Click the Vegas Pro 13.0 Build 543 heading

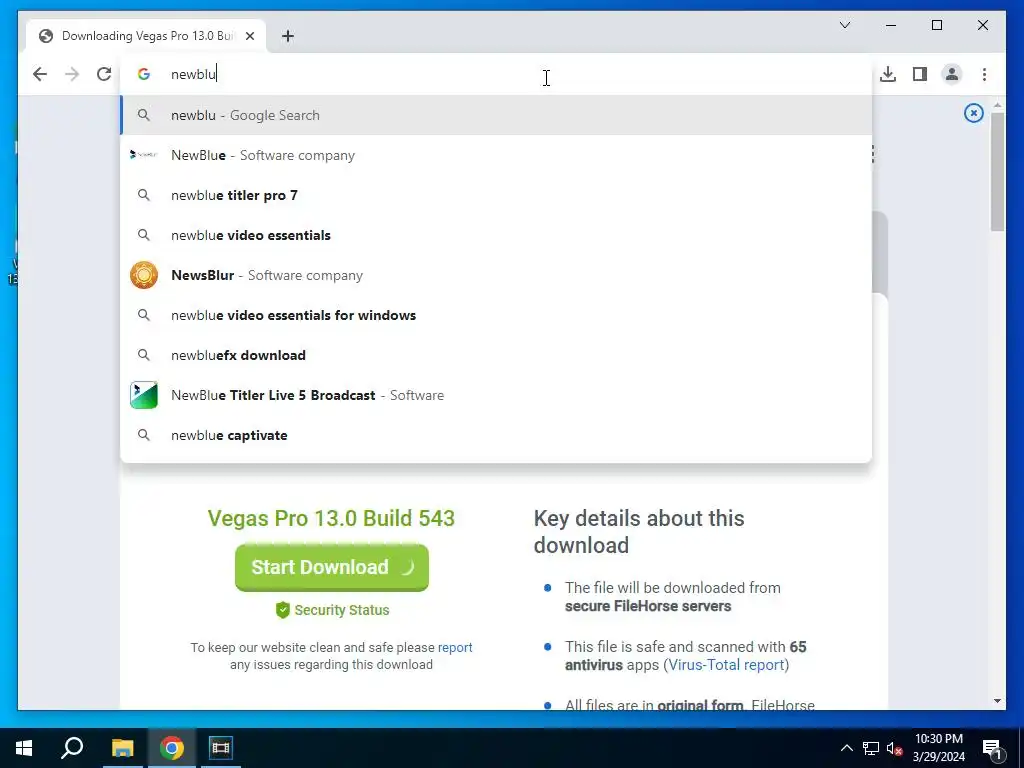[x=331, y=519]
